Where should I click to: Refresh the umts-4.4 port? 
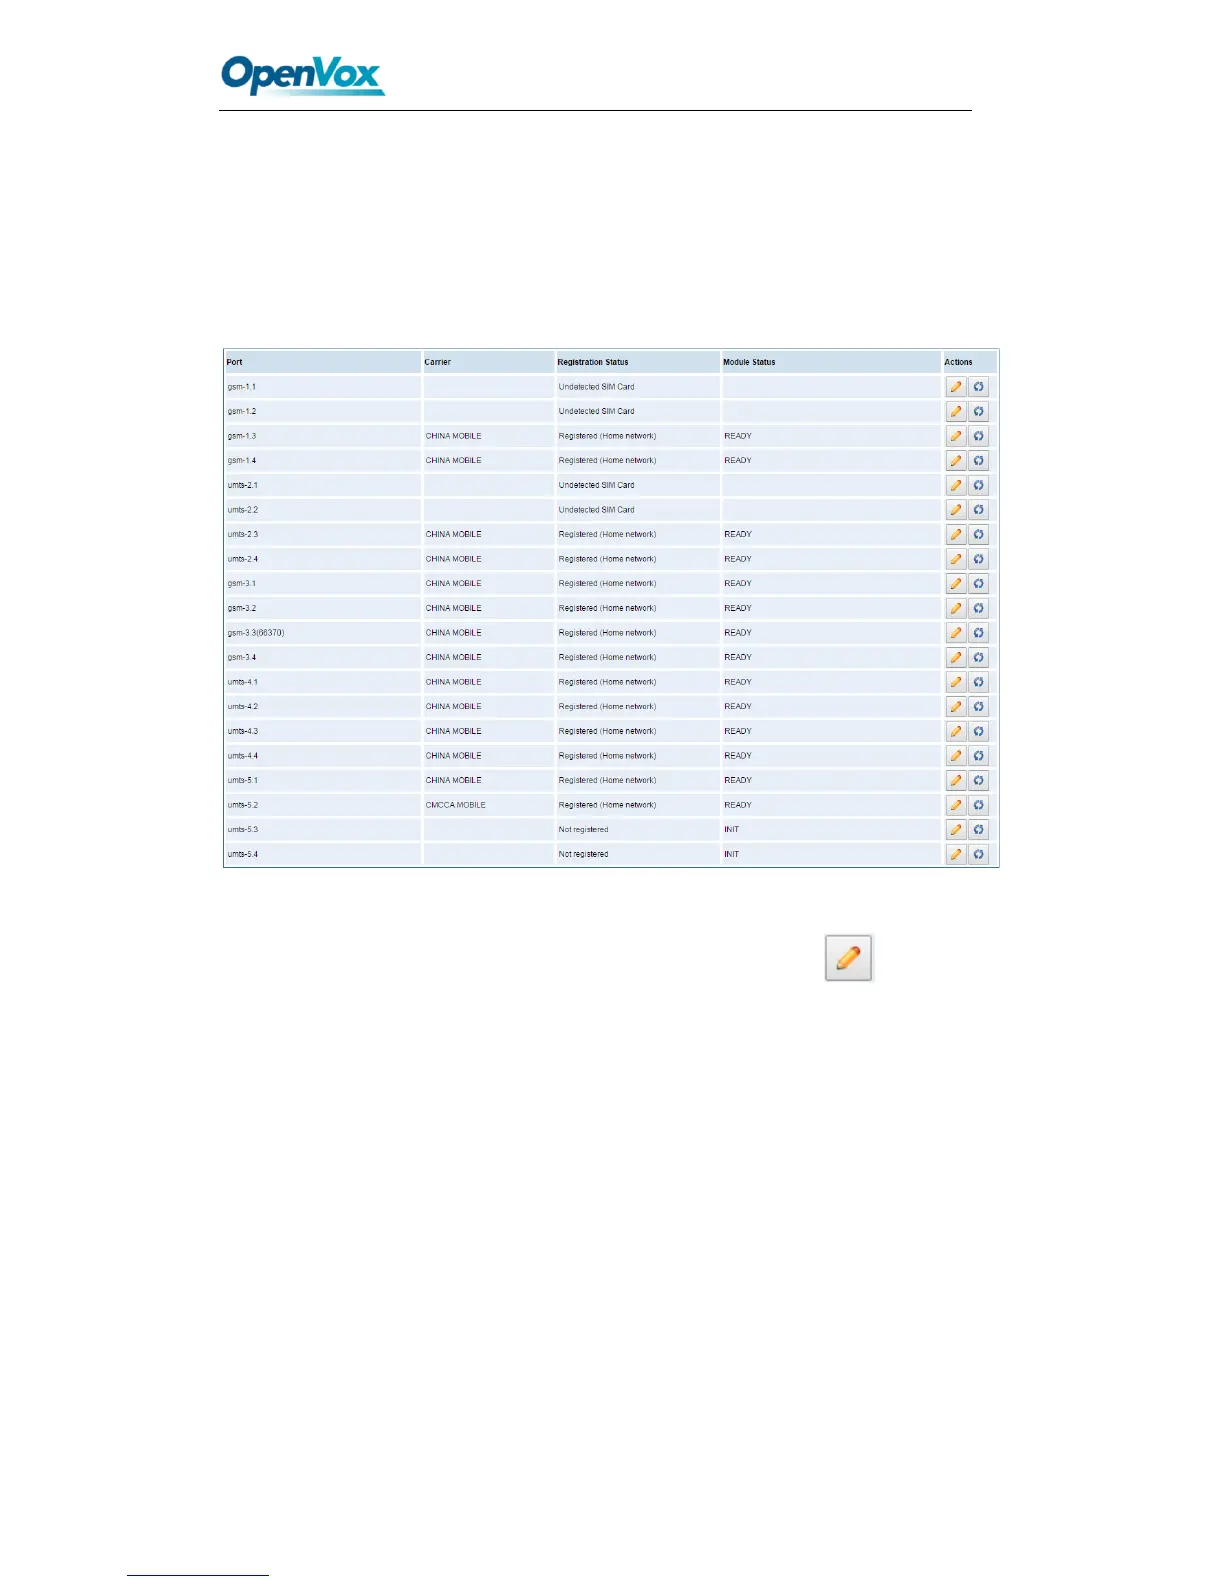[x=979, y=756]
